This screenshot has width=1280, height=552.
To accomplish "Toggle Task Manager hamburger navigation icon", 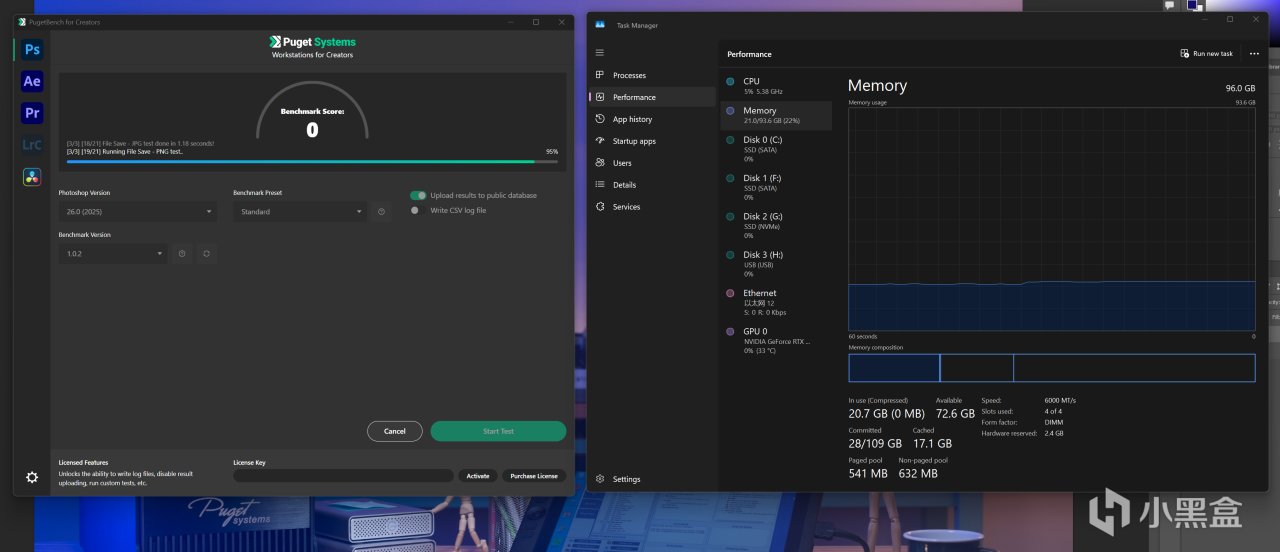I will point(600,53).
